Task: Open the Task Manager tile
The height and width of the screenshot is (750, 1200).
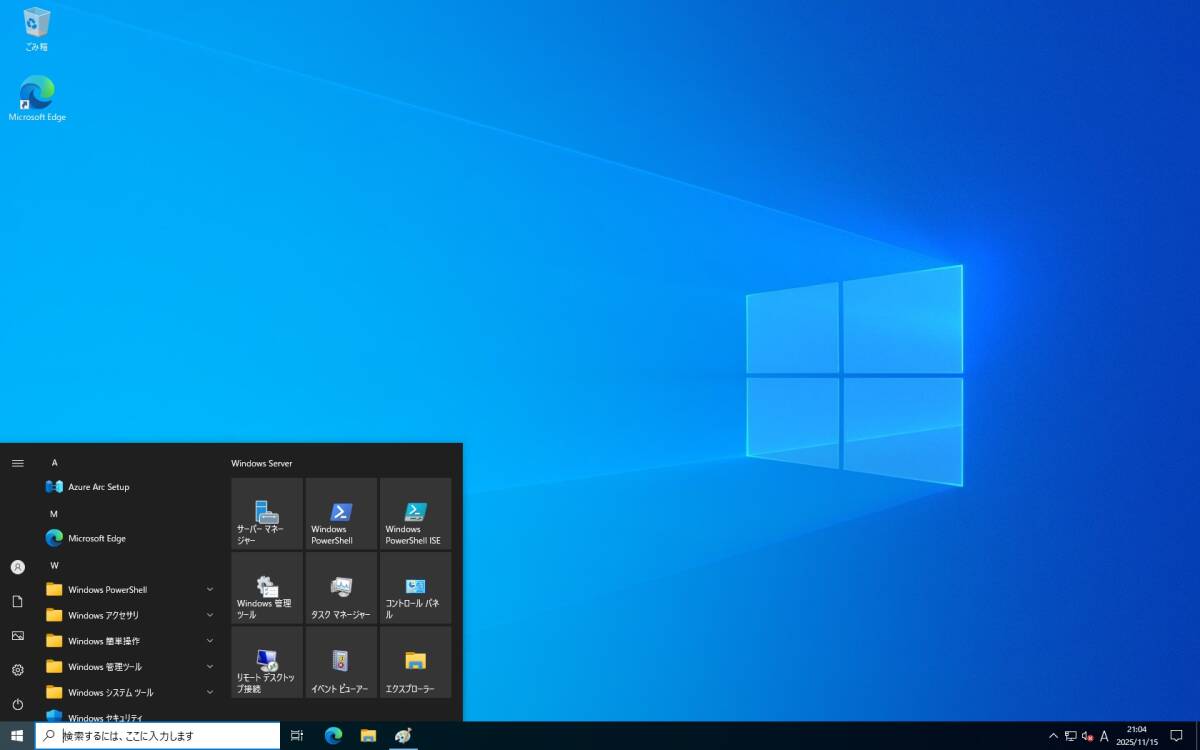Action: (x=341, y=588)
